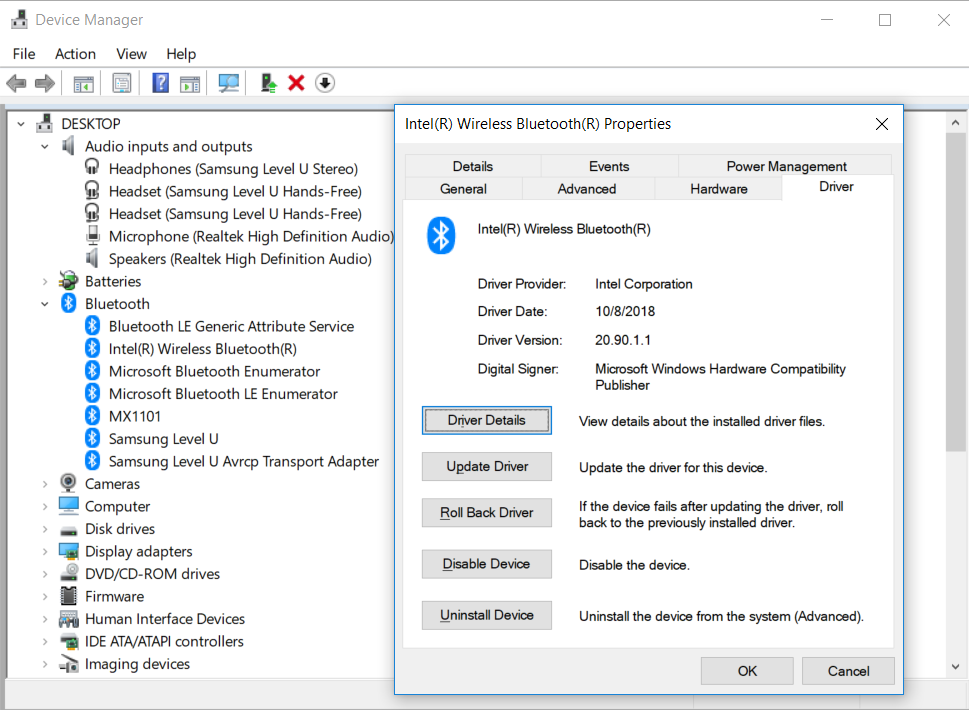Select Headphones (Samsung Level U Stereo)
The width and height of the screenshot is (969, 710).
(233, 169)
